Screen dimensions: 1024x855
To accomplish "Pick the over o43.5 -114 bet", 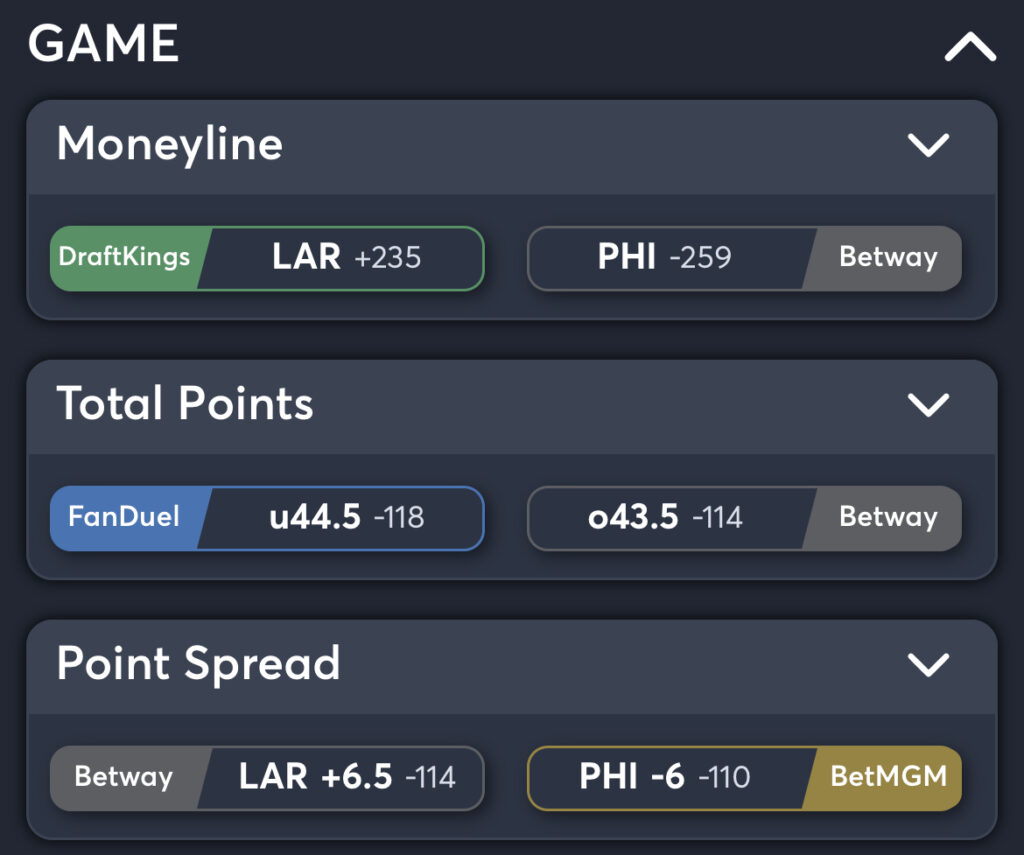I will (665, 517).
